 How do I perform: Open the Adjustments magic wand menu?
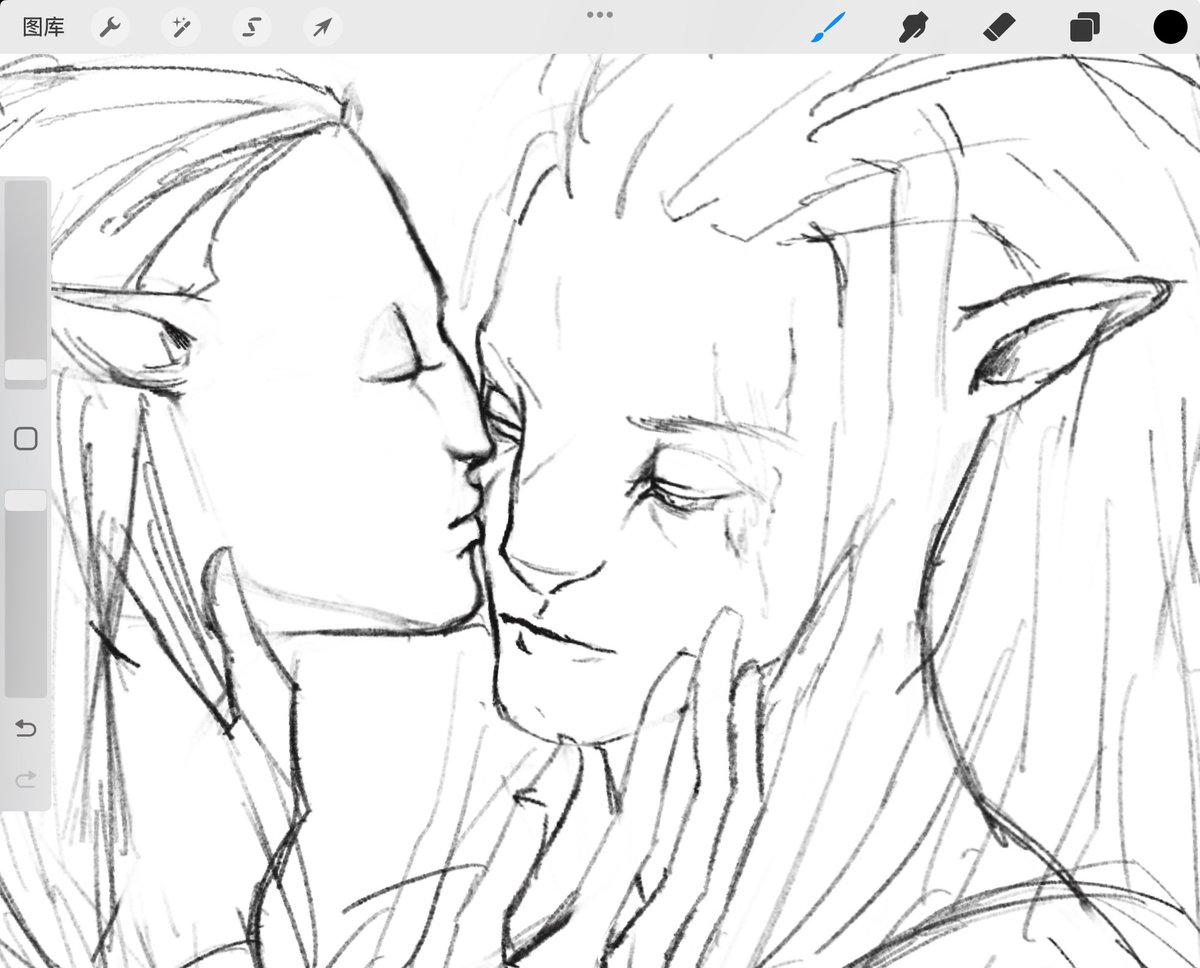[181, 27]
